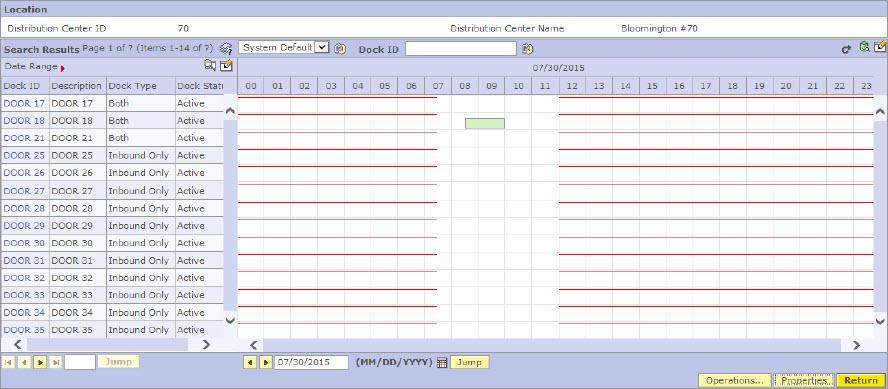Viewport: 888px width, 389px height.
Task: Click timeline vertical scroll up arrow
Action: (880, 112)
